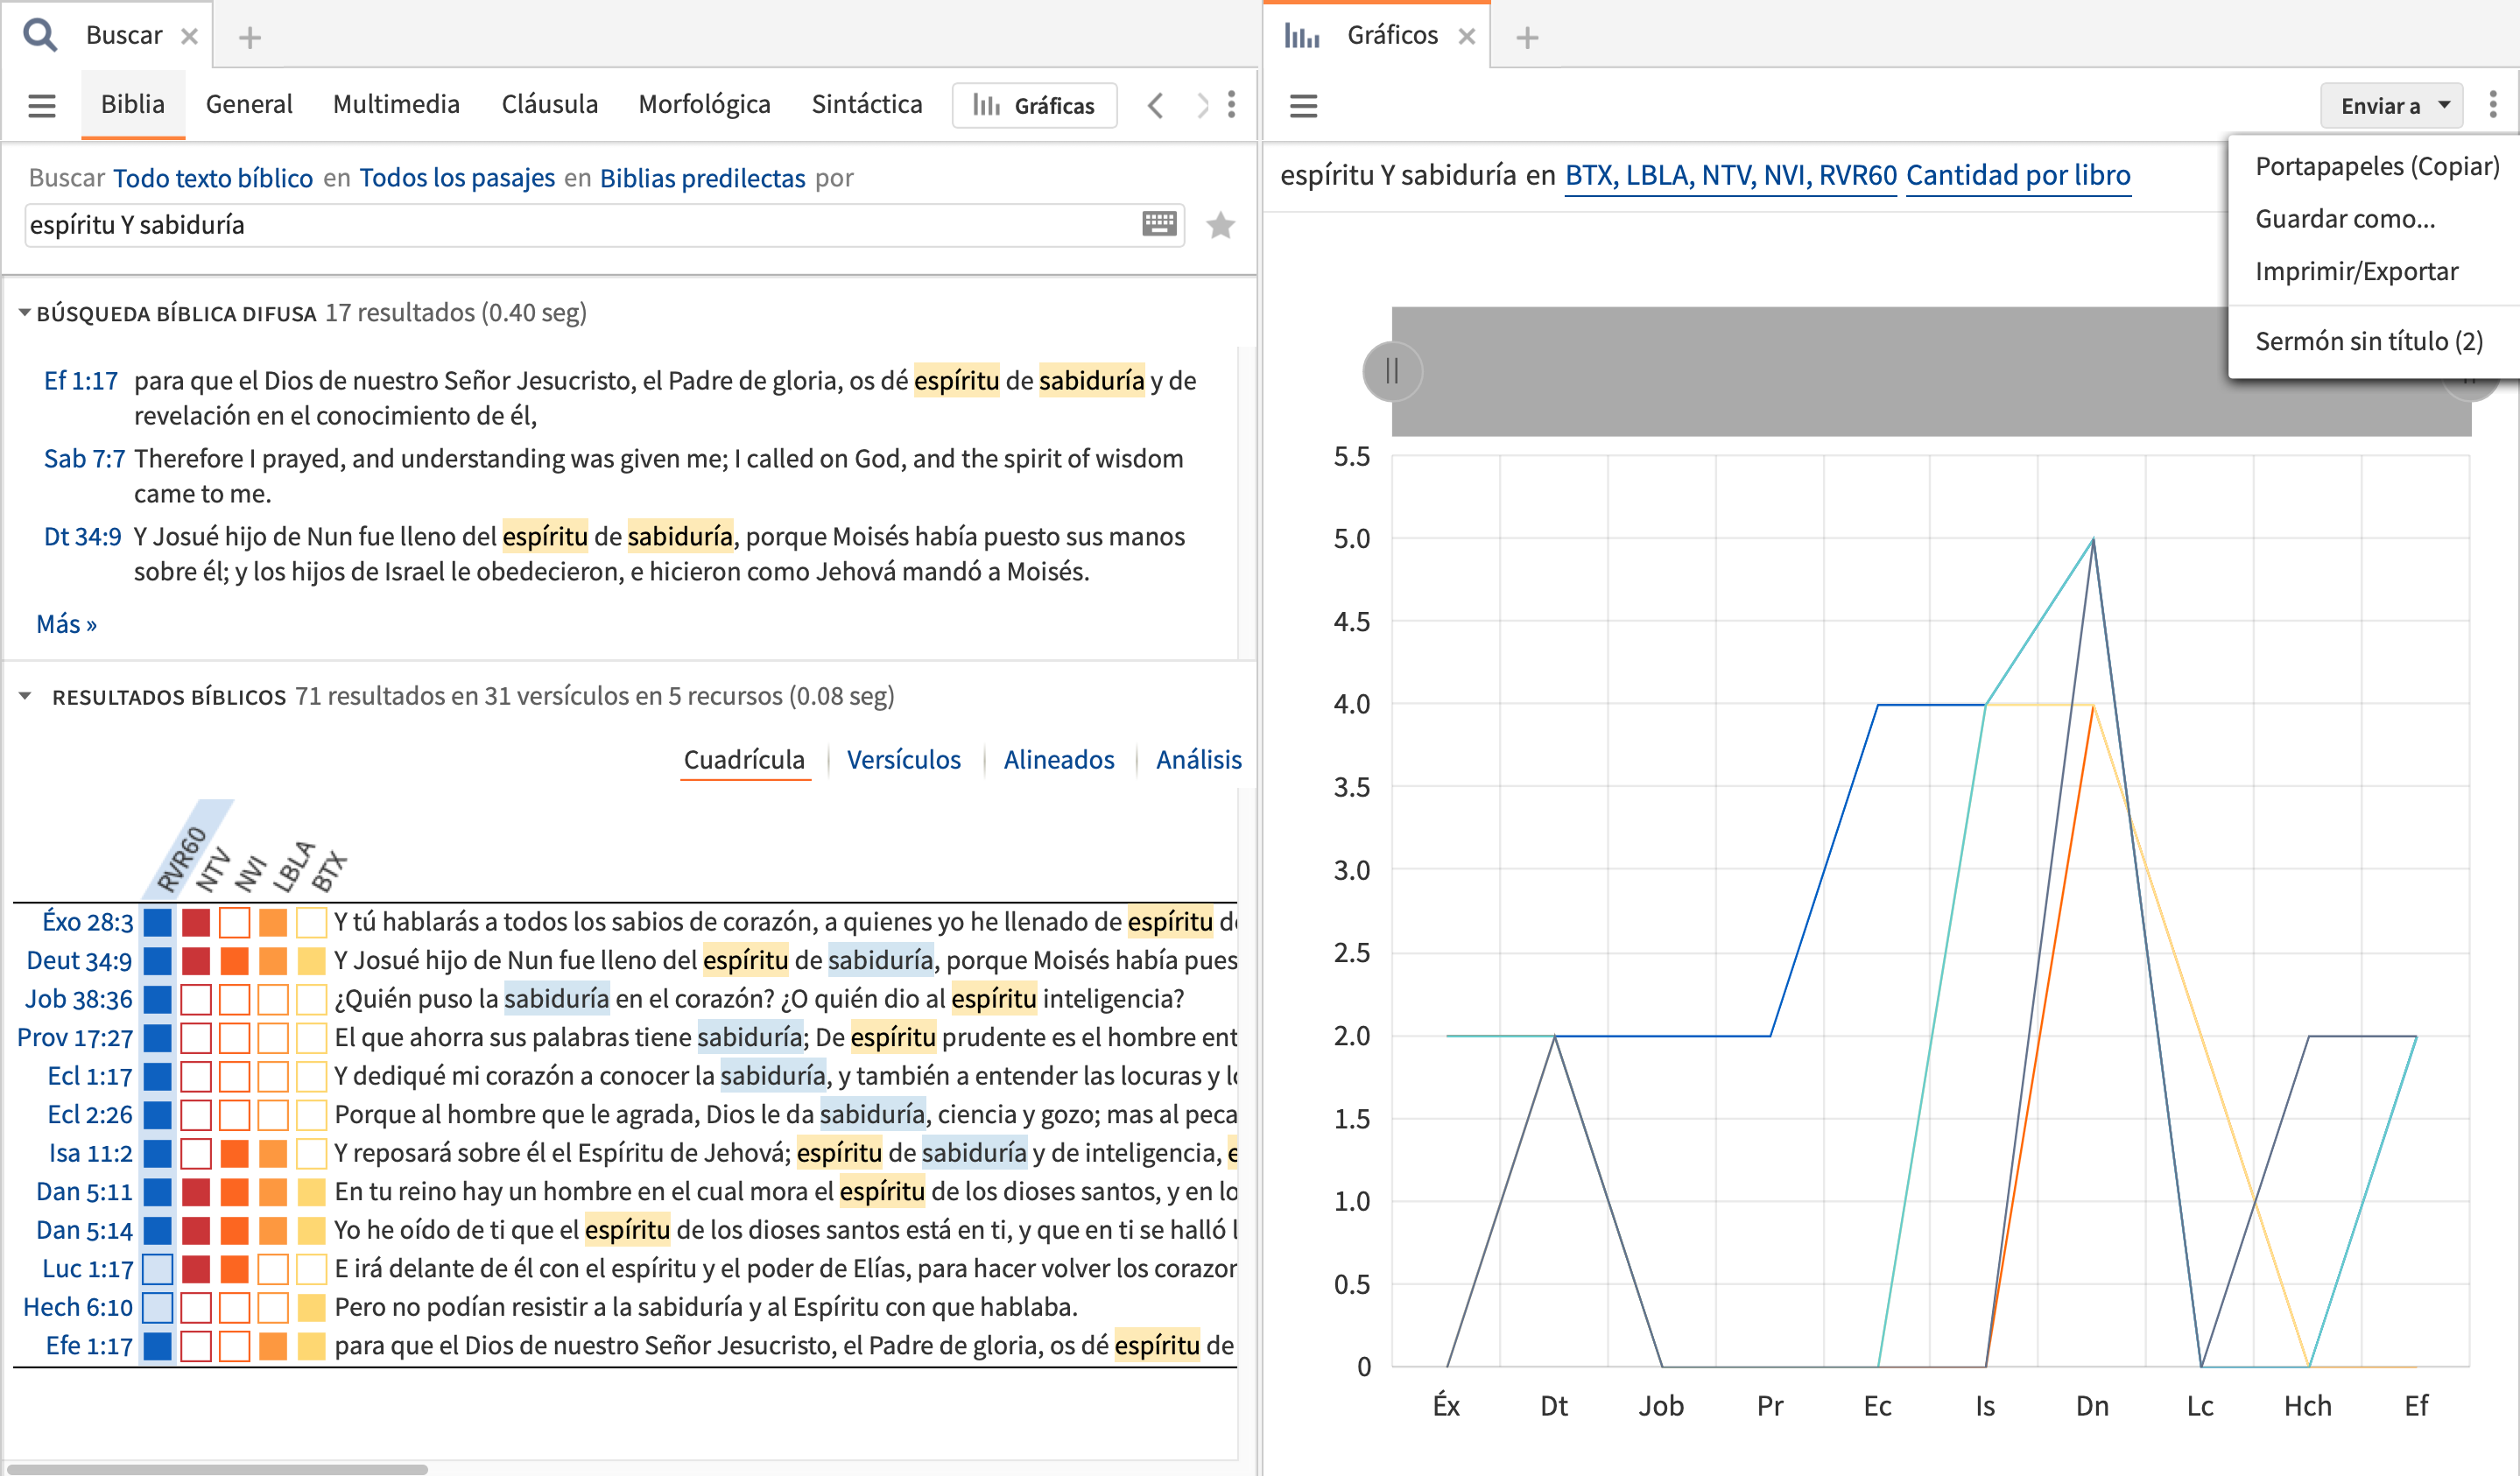Click the magnifier search icon in Buscar tab
Image resolution: width=2520 pixels, height=1476 pixels.
41,35
